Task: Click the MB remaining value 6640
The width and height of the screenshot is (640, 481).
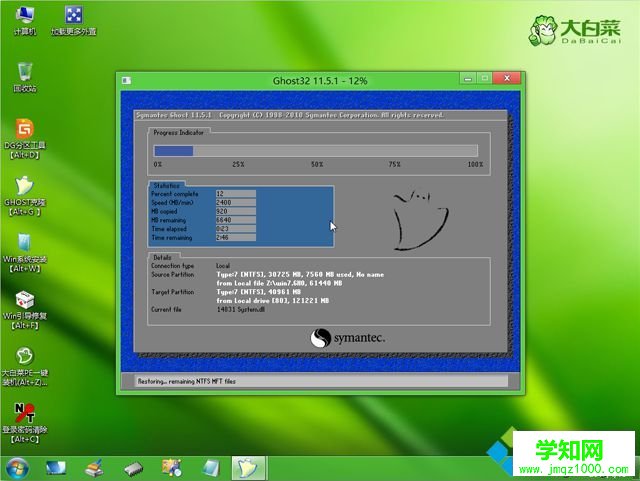Action: (236, 220)
